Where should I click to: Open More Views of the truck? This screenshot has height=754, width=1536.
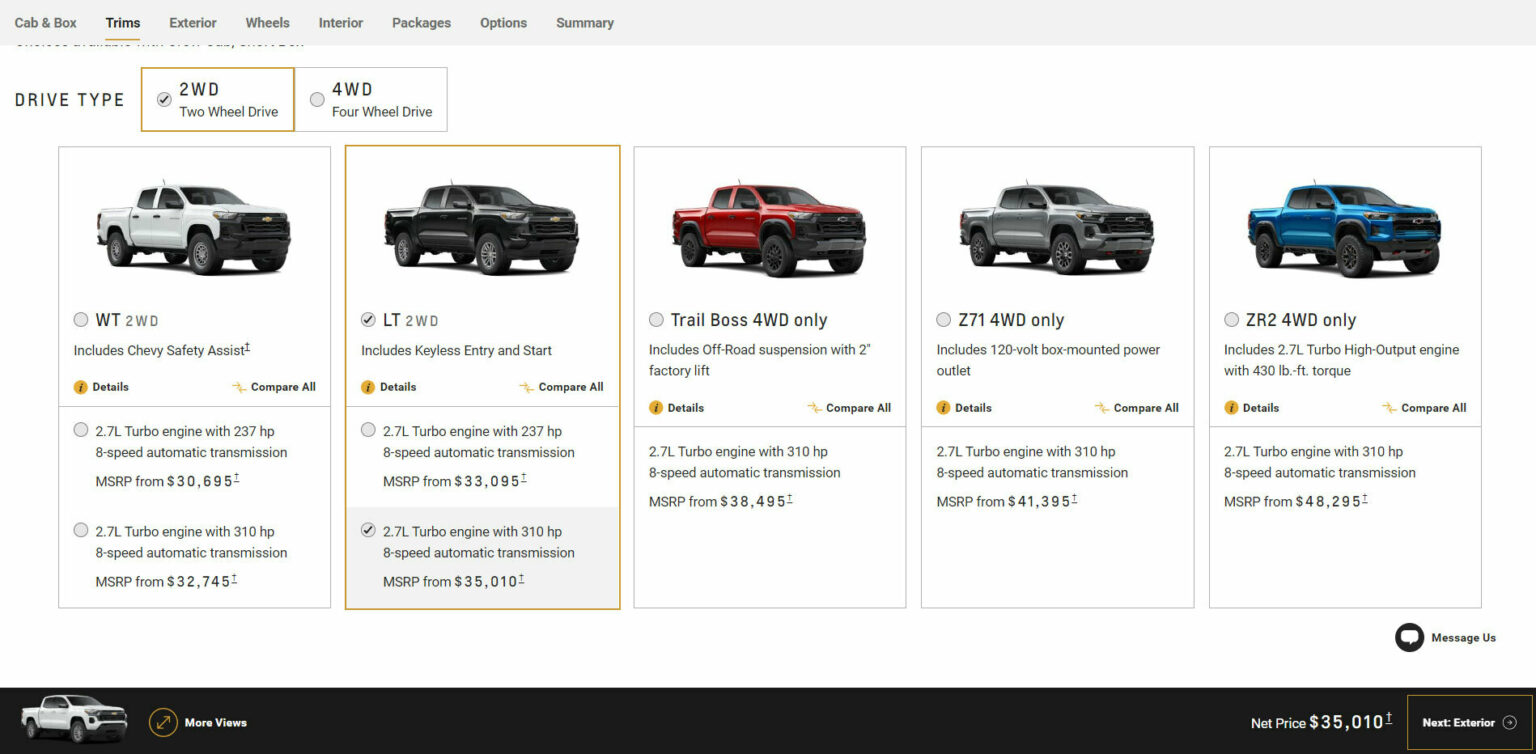pyautogui.click(x=198, y=722)
